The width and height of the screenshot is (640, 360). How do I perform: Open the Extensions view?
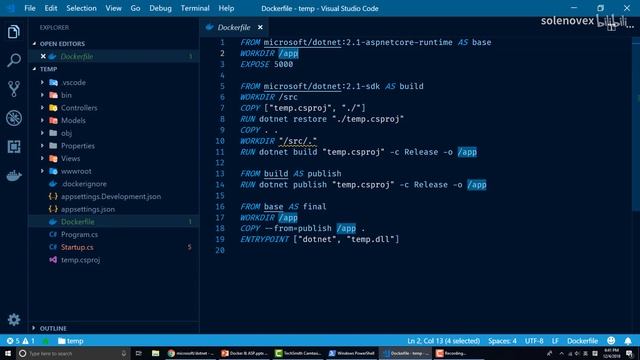coord(13,147)
